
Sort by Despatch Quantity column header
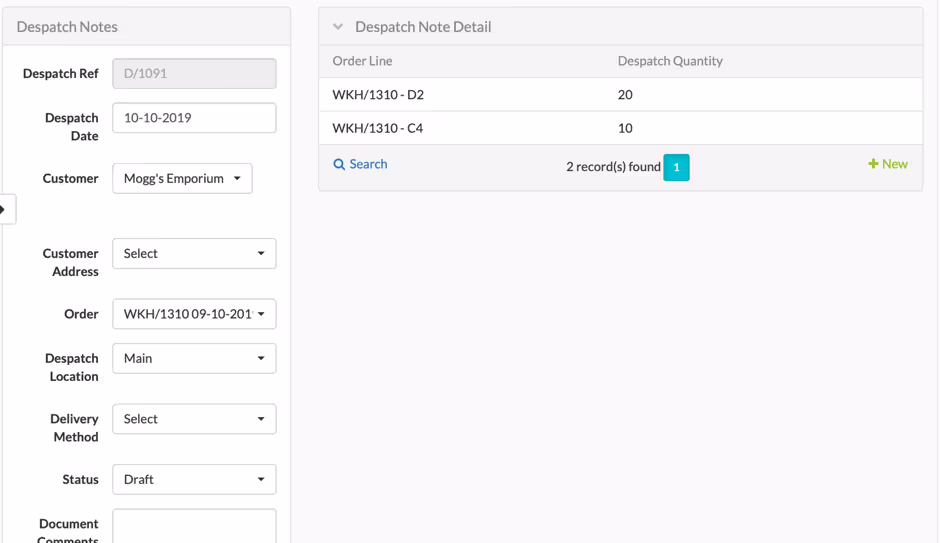click(x=670, y=61)
